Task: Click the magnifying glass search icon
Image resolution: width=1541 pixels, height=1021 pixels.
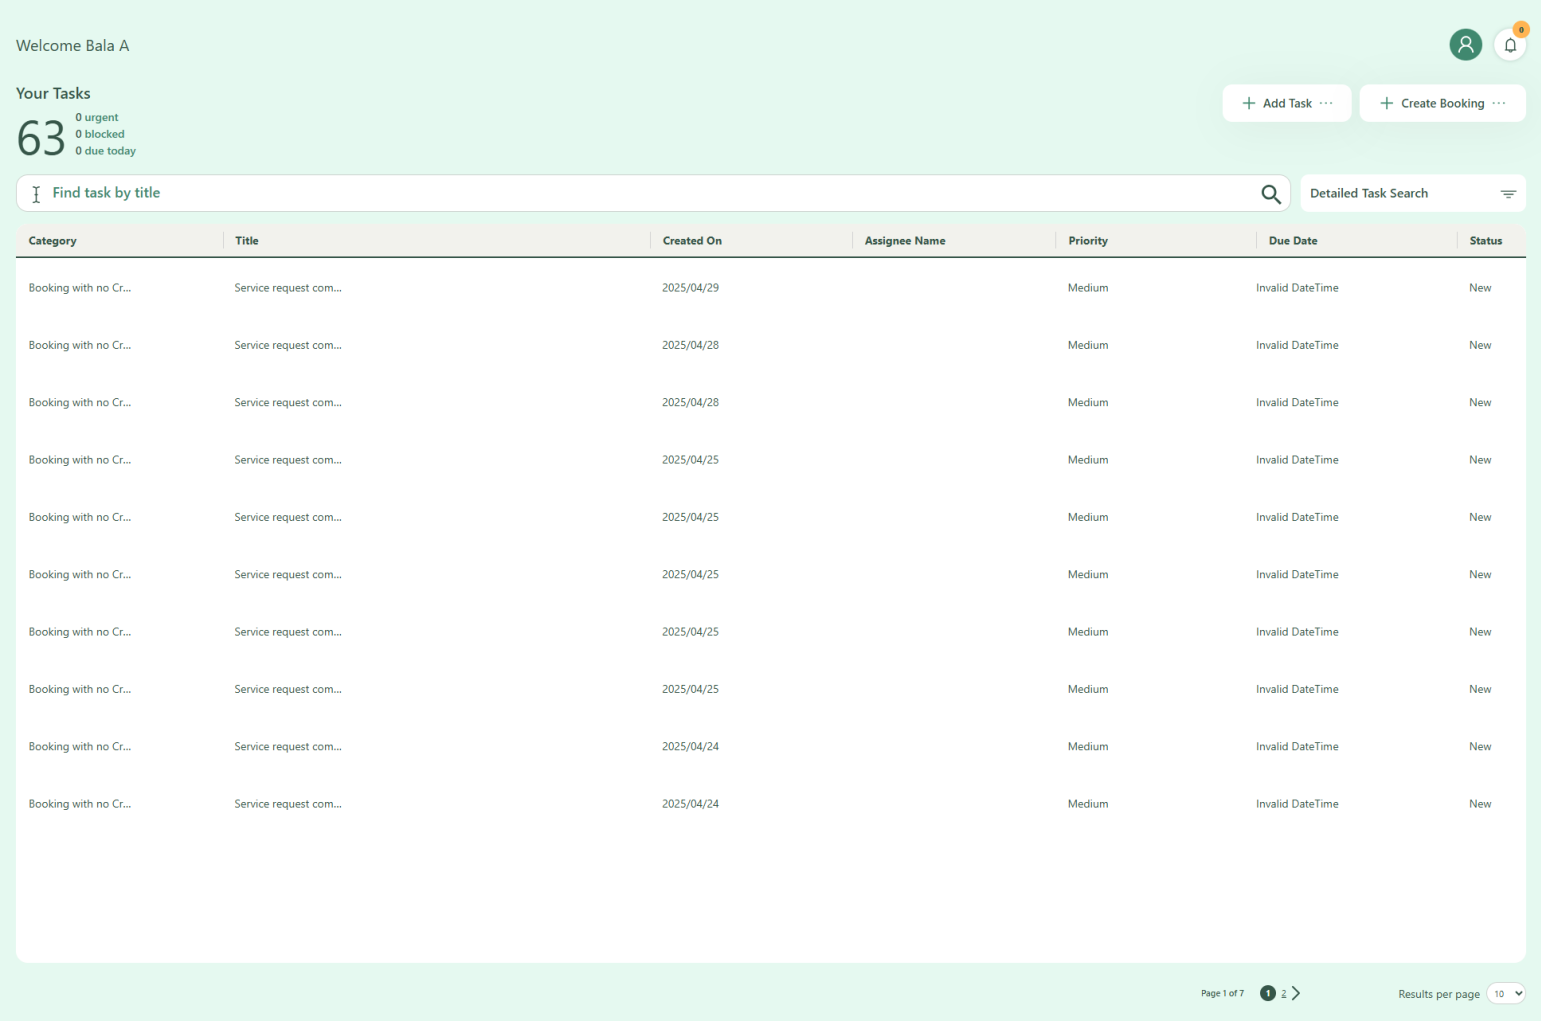Action: click(x=1270, y=194)
